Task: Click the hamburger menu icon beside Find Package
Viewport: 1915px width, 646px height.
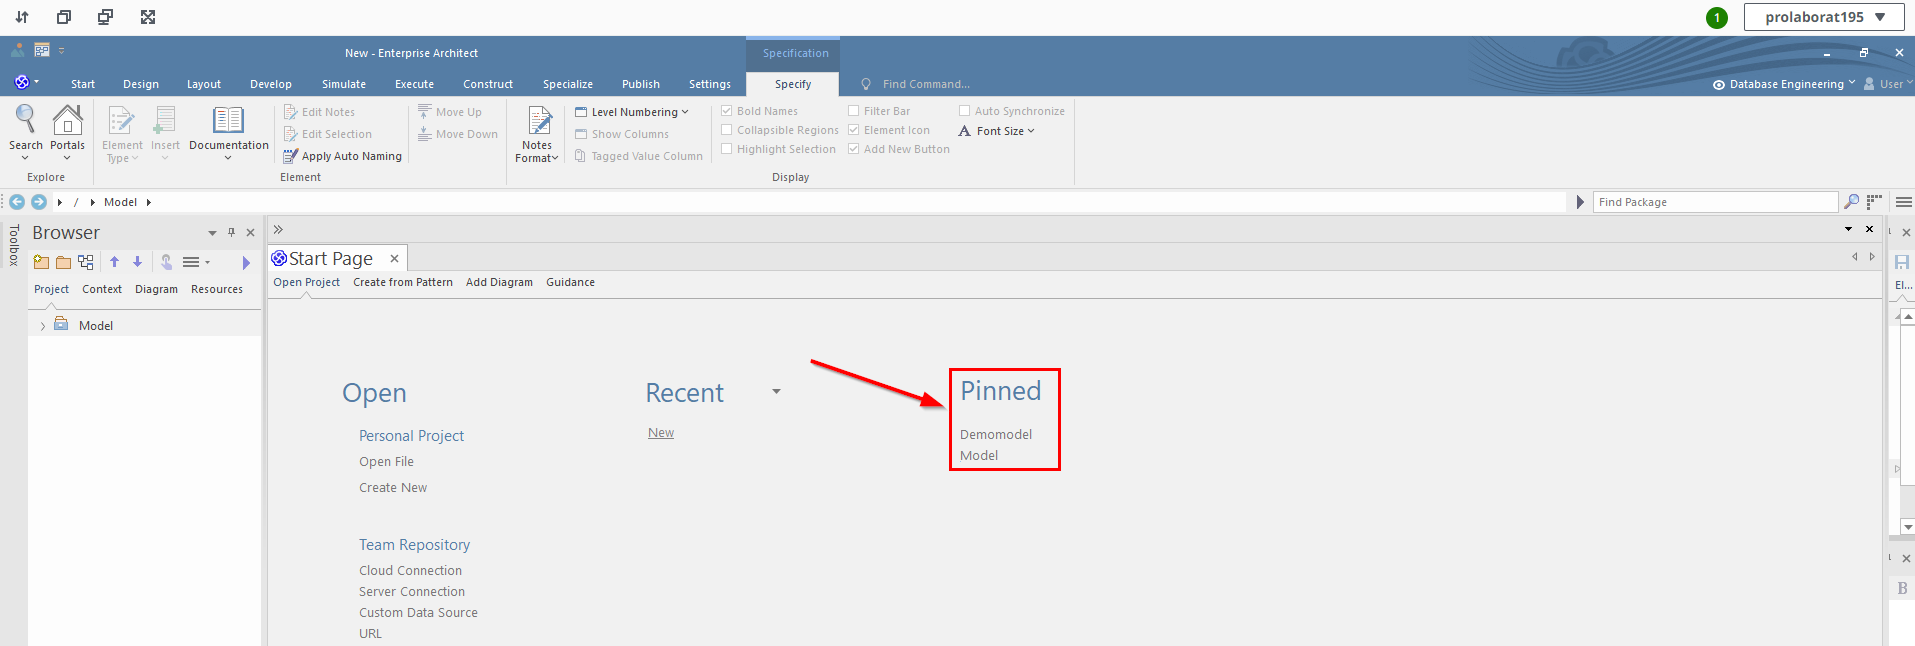Action: (1904, 202)
